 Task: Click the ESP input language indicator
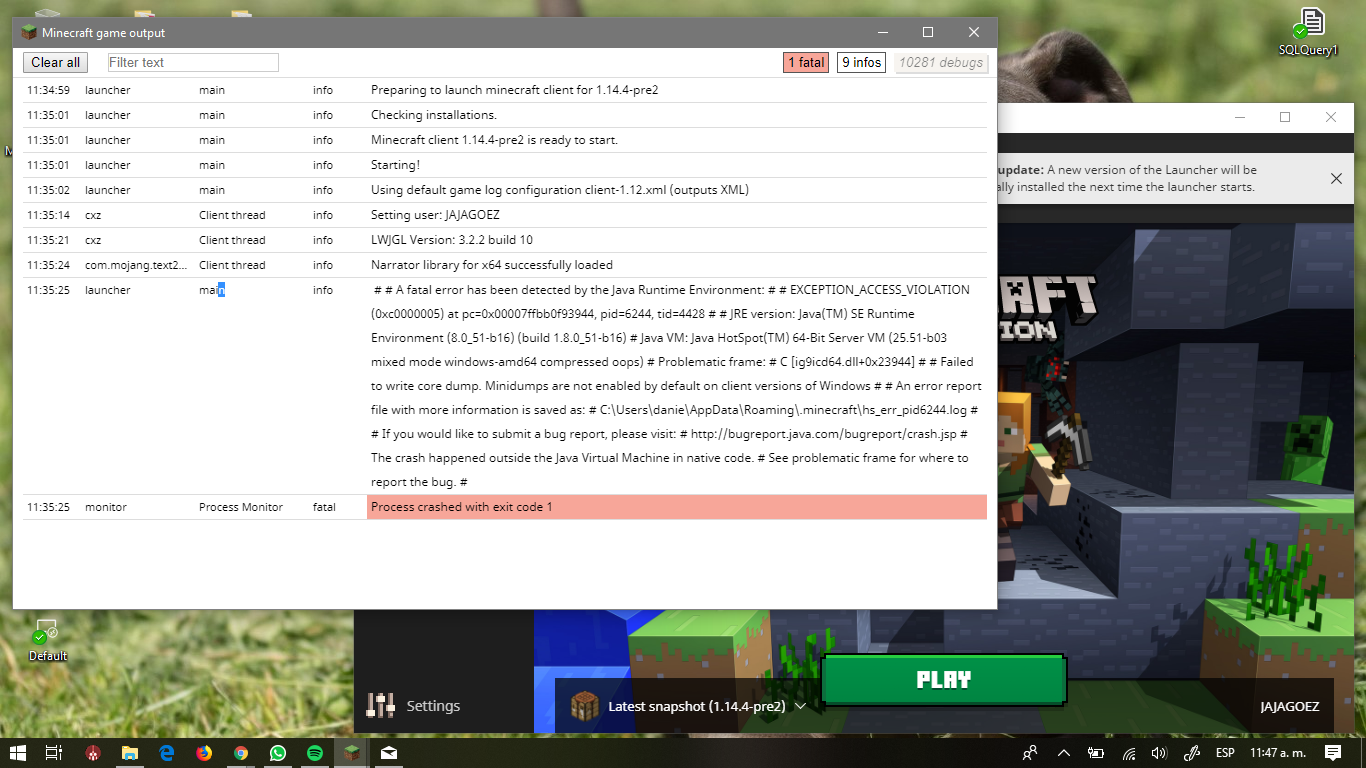tap(1224, 753)
